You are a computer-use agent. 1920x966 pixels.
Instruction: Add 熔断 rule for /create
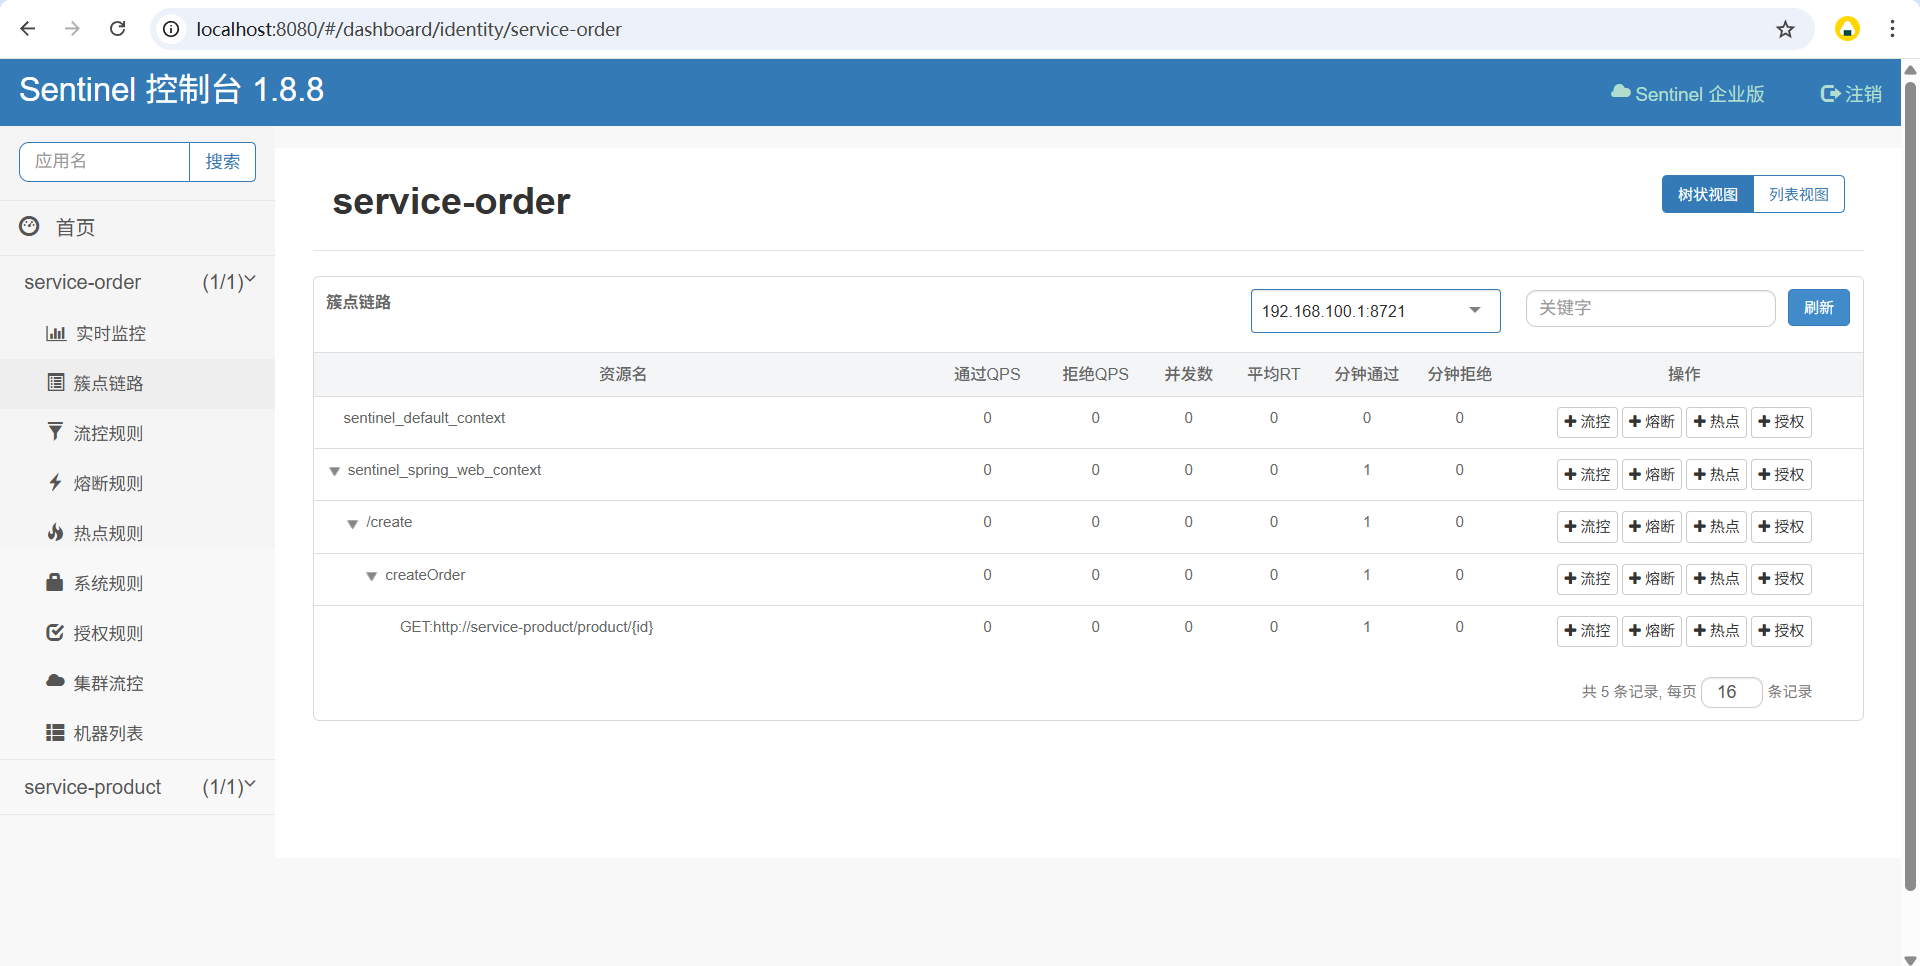click(1652, 527)
